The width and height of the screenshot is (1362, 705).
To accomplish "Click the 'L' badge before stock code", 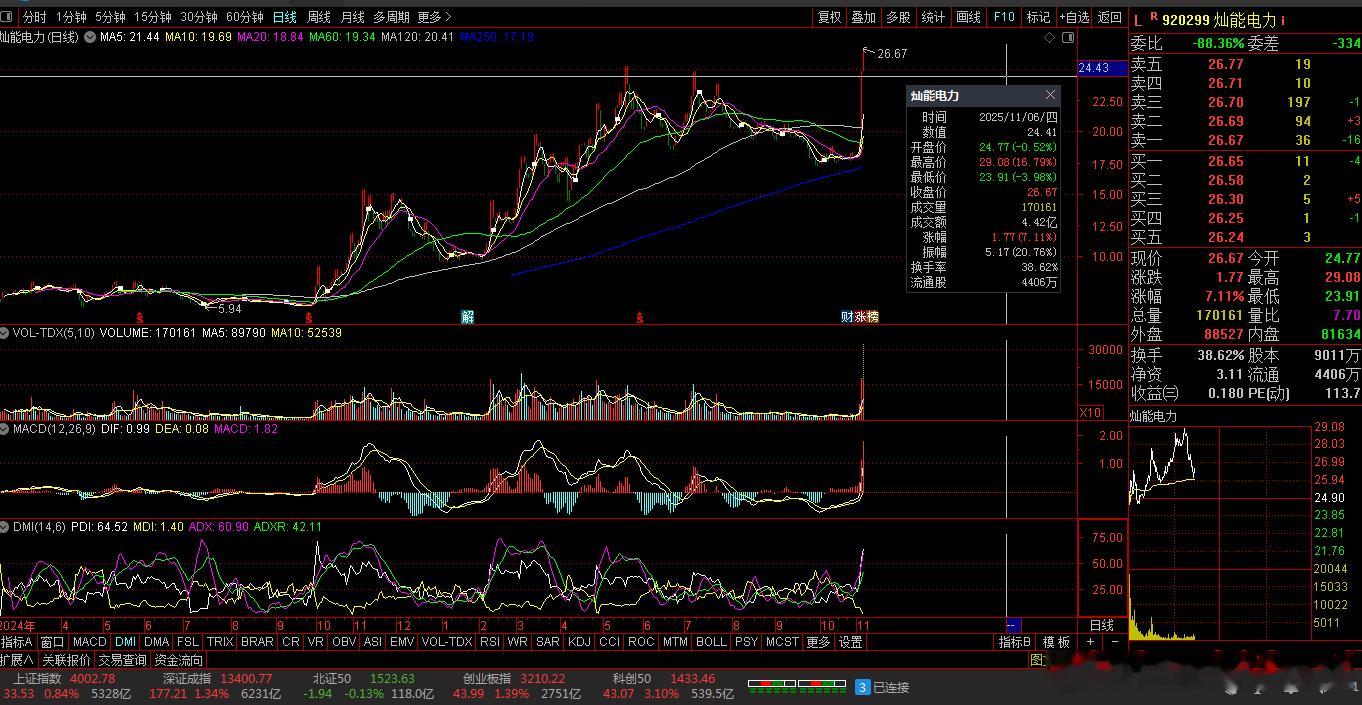I will point(1137,19).
